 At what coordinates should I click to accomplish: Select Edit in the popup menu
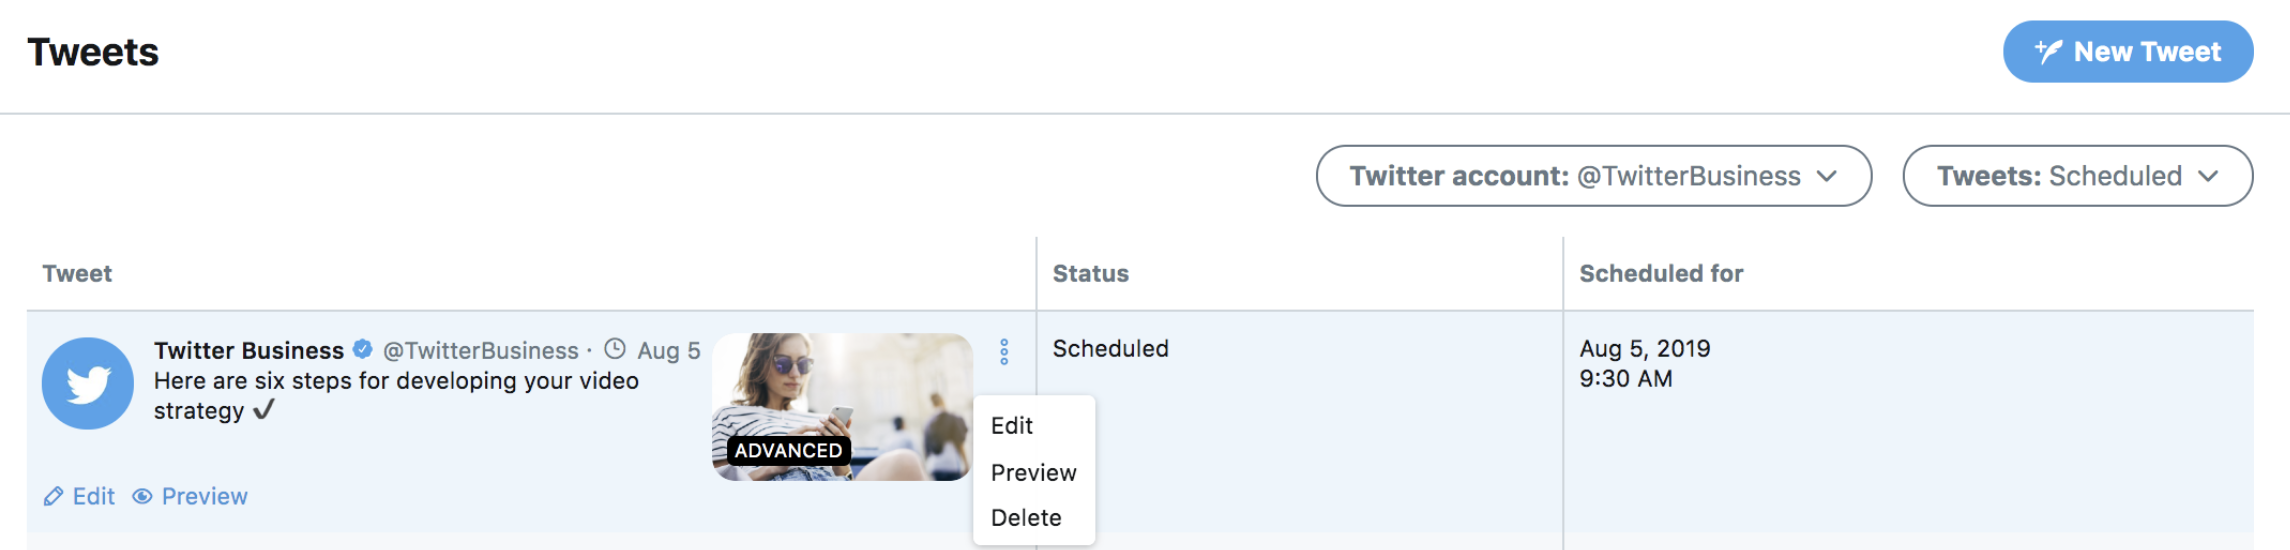(x=1012, y=426)
